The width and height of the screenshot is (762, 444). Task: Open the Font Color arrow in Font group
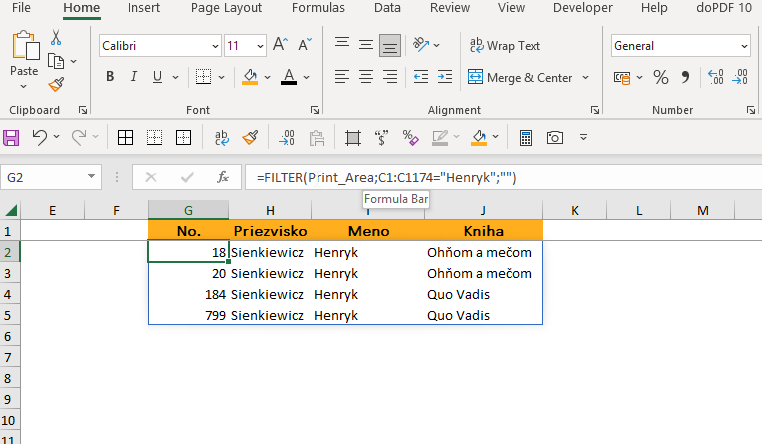pyautogui.click(x=307, y=77)
